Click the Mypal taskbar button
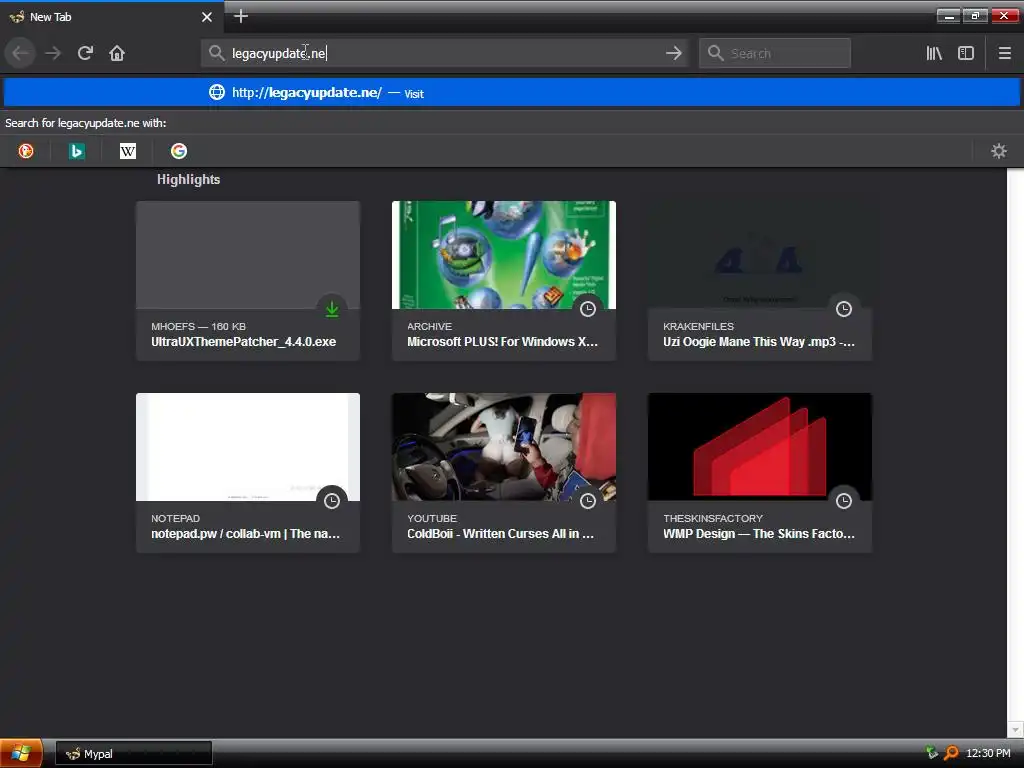1024x768 pixels. click(x=134, y=754)
